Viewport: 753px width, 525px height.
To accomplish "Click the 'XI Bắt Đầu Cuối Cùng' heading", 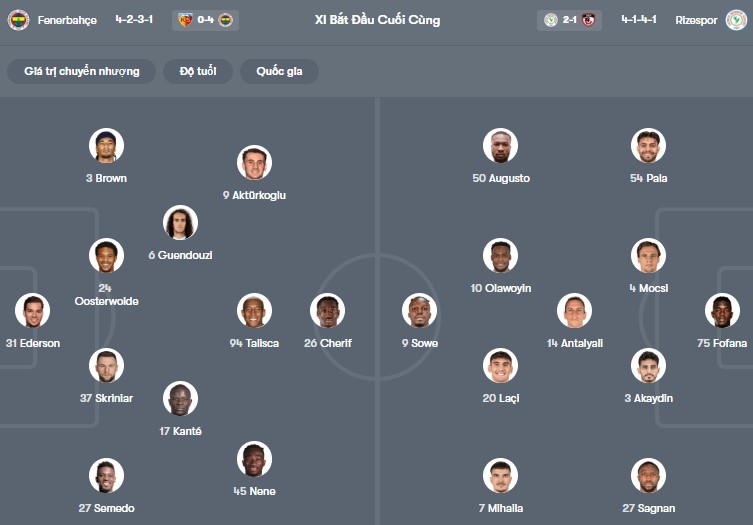I will tap(377, 20).
